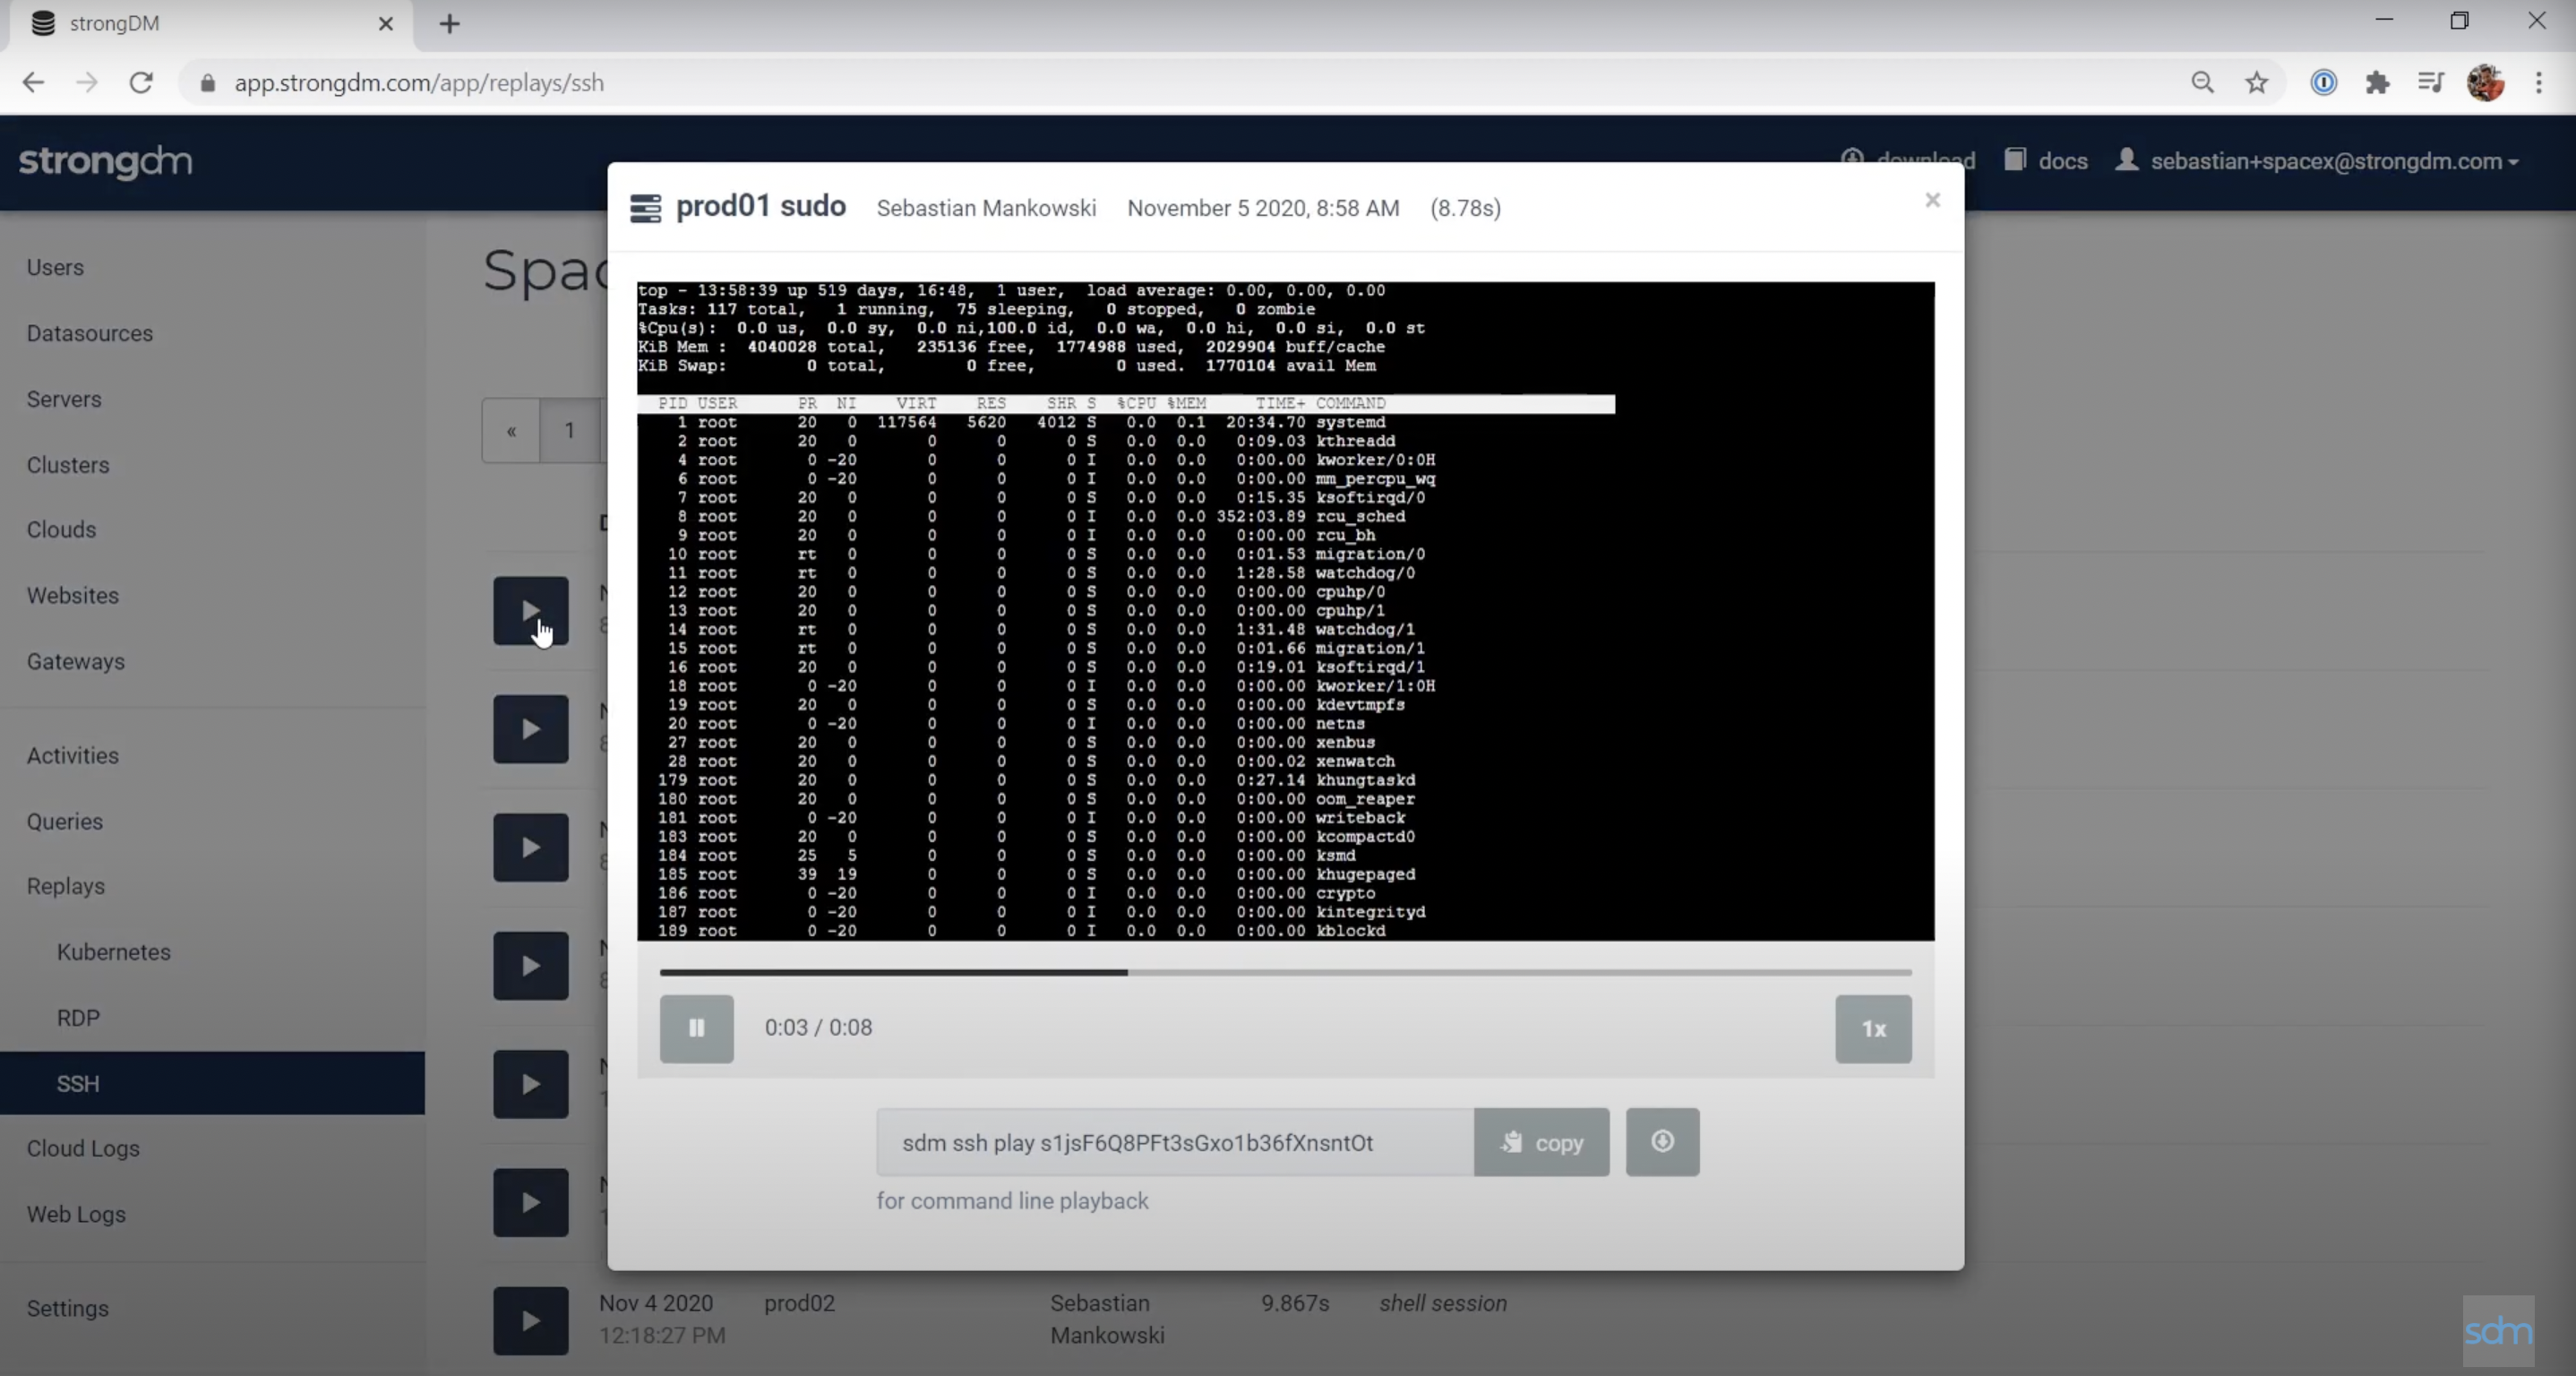Open a new browser tab
Image resolution: width=2576 pixels, height=1376 pixels.
point(449,24)
